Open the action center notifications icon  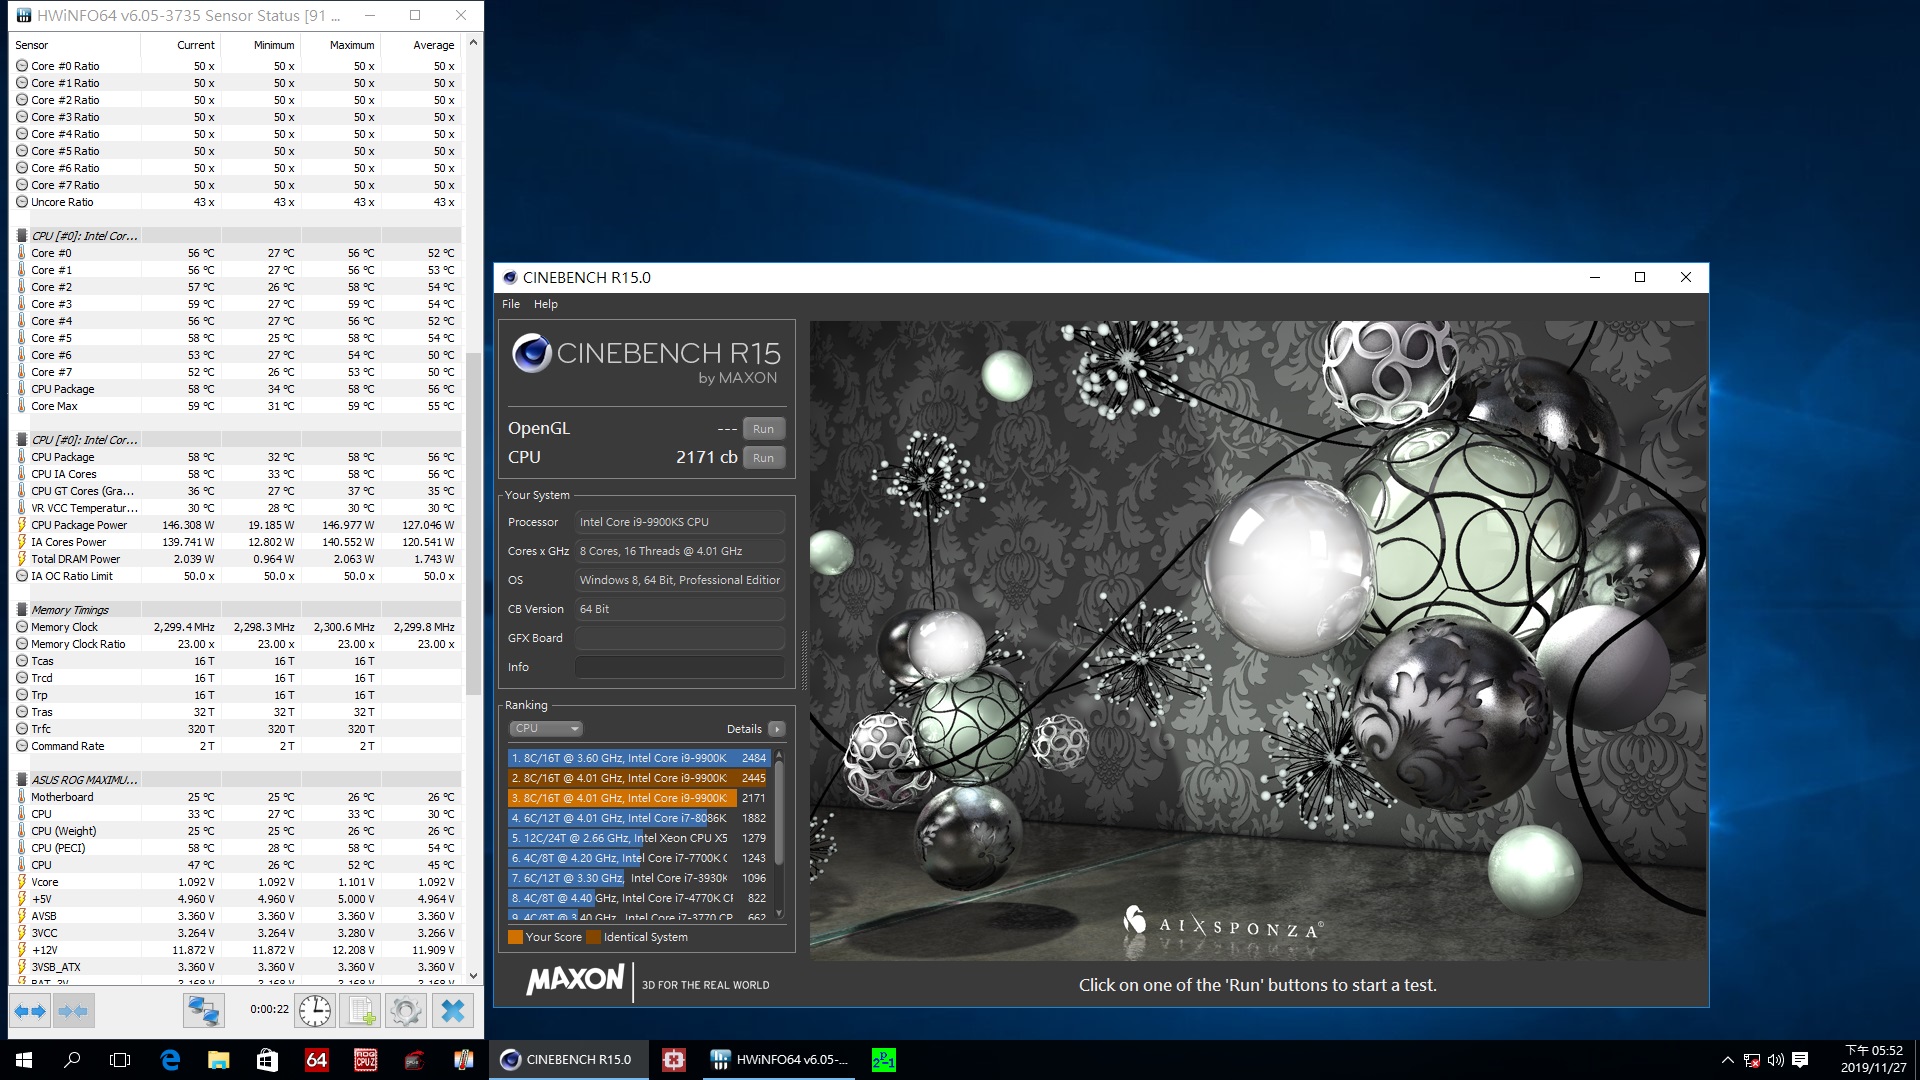[1800, 1060]
